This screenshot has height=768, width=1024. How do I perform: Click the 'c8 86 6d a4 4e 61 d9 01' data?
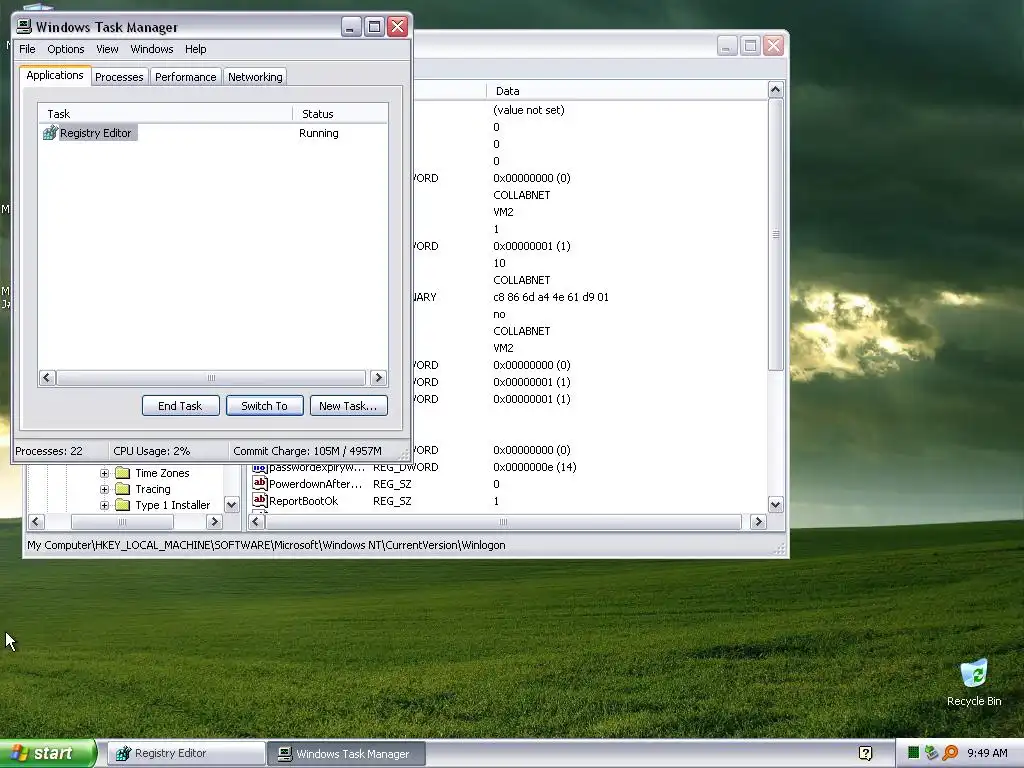(551, 297)
